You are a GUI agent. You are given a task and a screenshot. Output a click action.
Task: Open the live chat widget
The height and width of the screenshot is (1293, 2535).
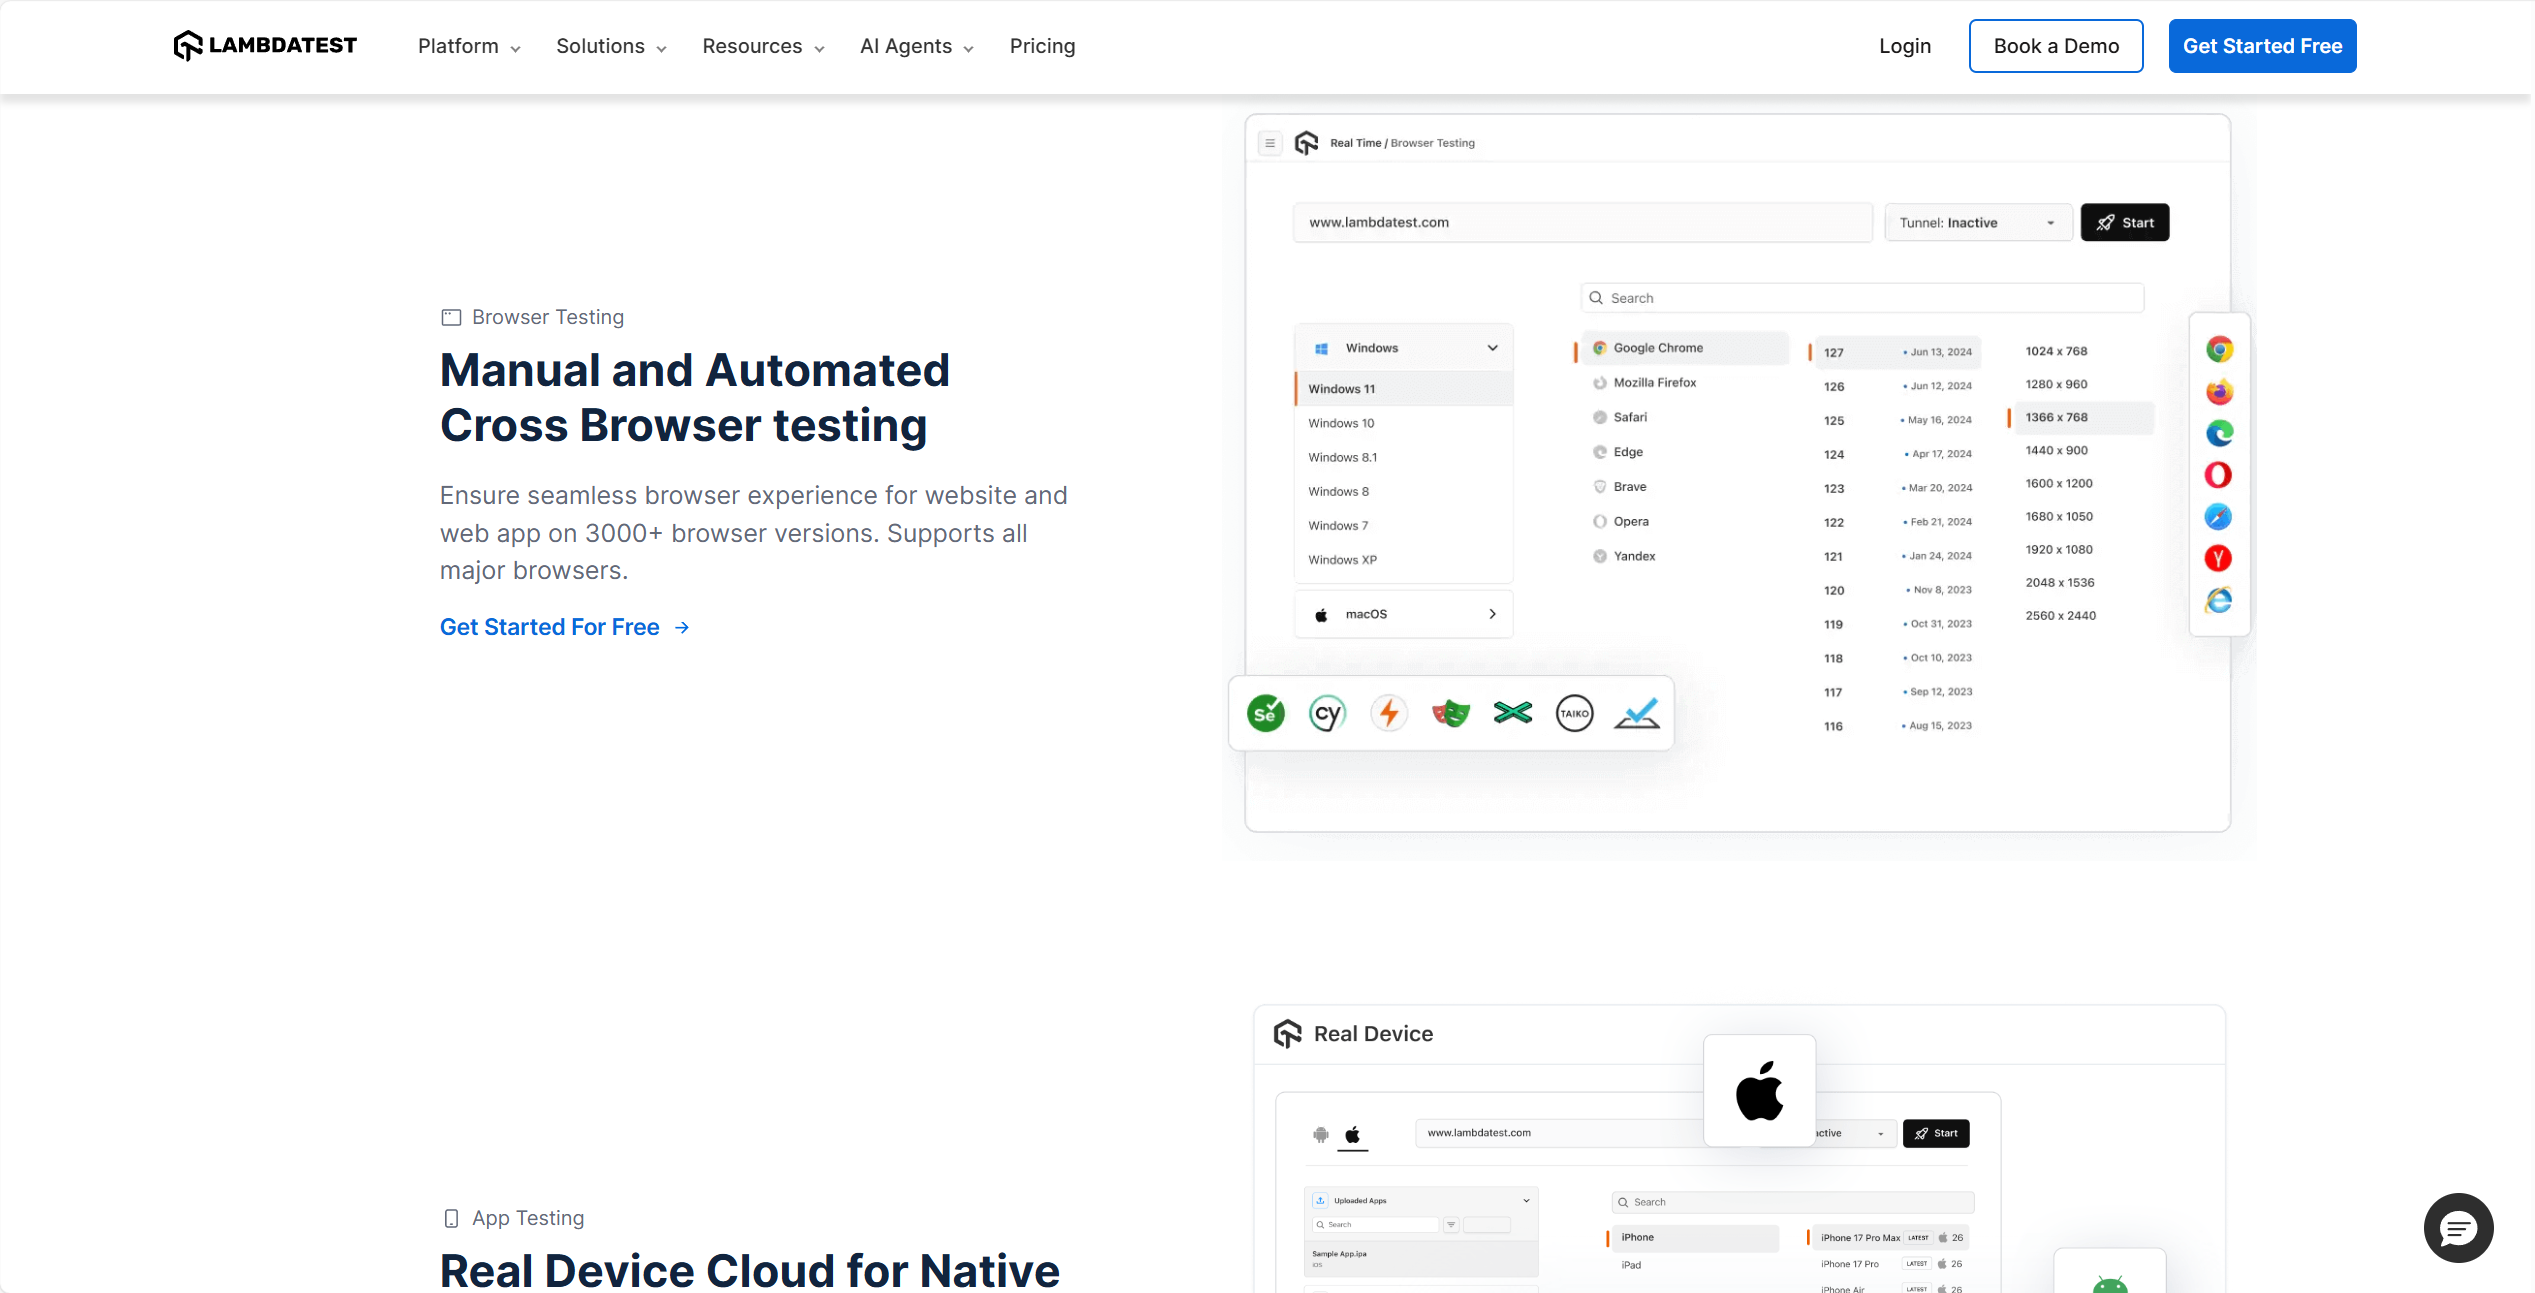click(2458, 1228)
